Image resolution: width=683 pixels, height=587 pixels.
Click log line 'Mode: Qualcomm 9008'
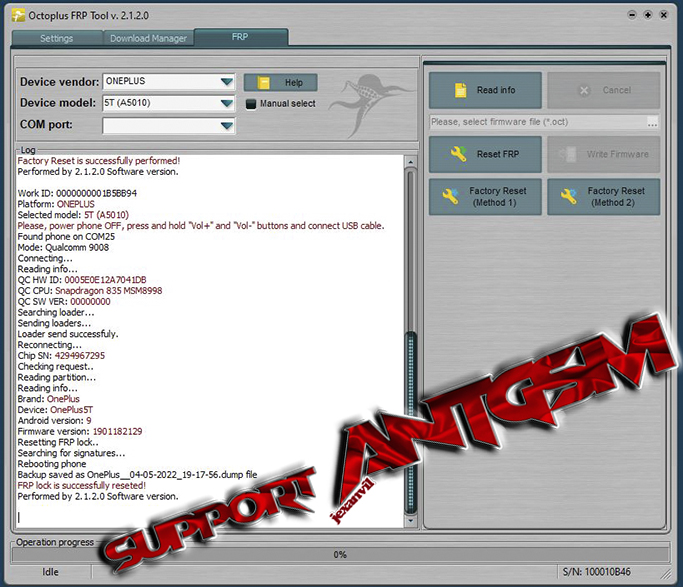[x=63, y=247]
